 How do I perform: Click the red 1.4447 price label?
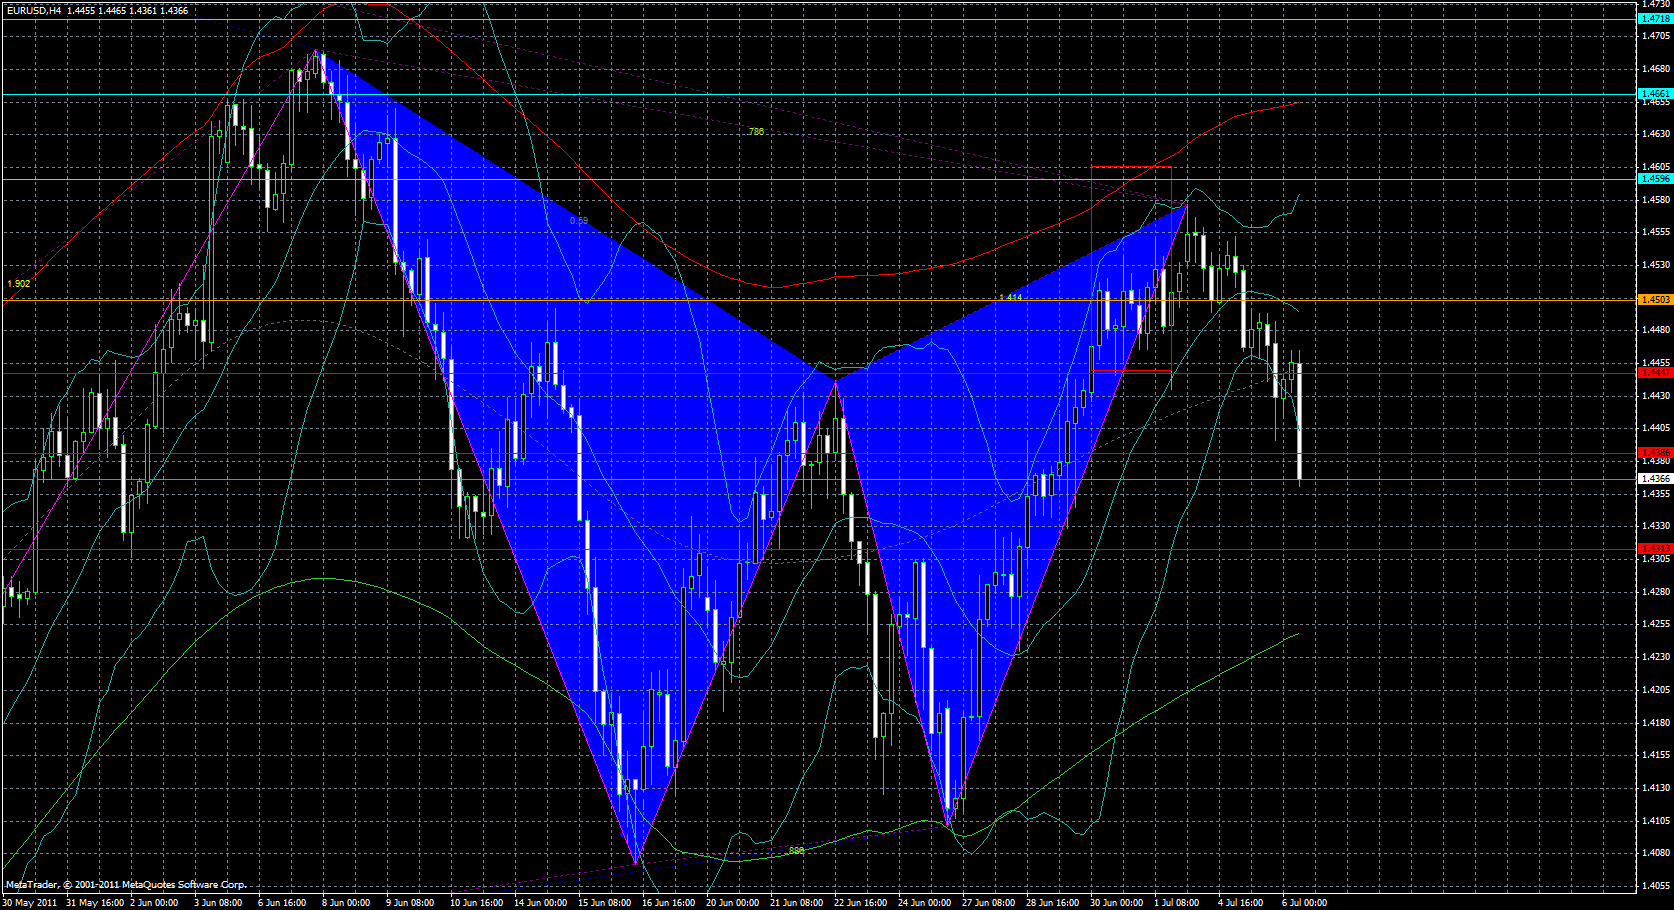pos(1655,372)
